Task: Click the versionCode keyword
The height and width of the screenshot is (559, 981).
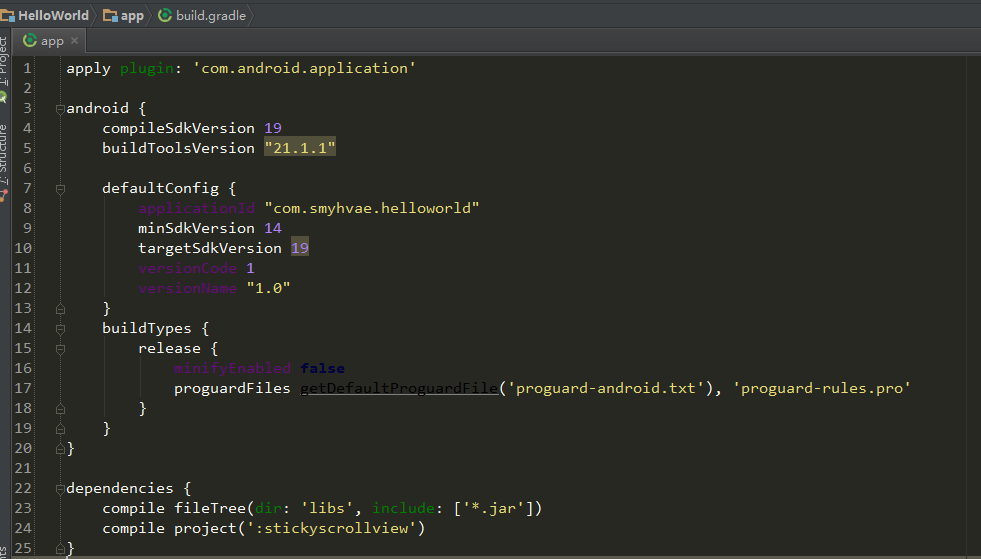Action: (188, 269)
